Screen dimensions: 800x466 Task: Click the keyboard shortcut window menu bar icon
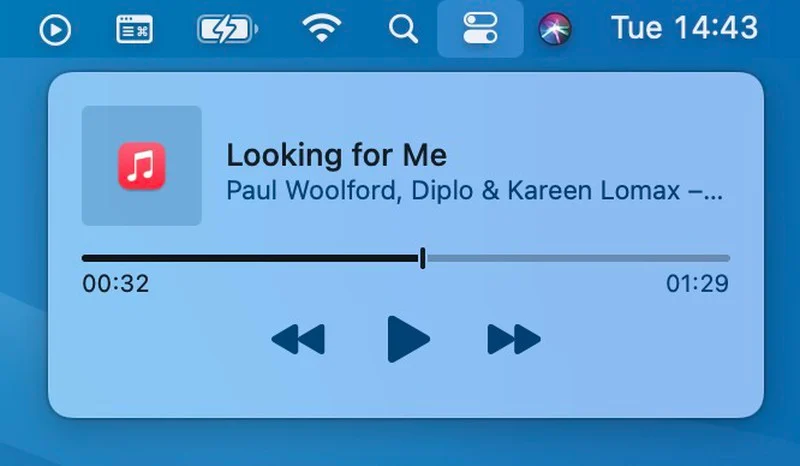pyautogui.click(x=134, y=29)
